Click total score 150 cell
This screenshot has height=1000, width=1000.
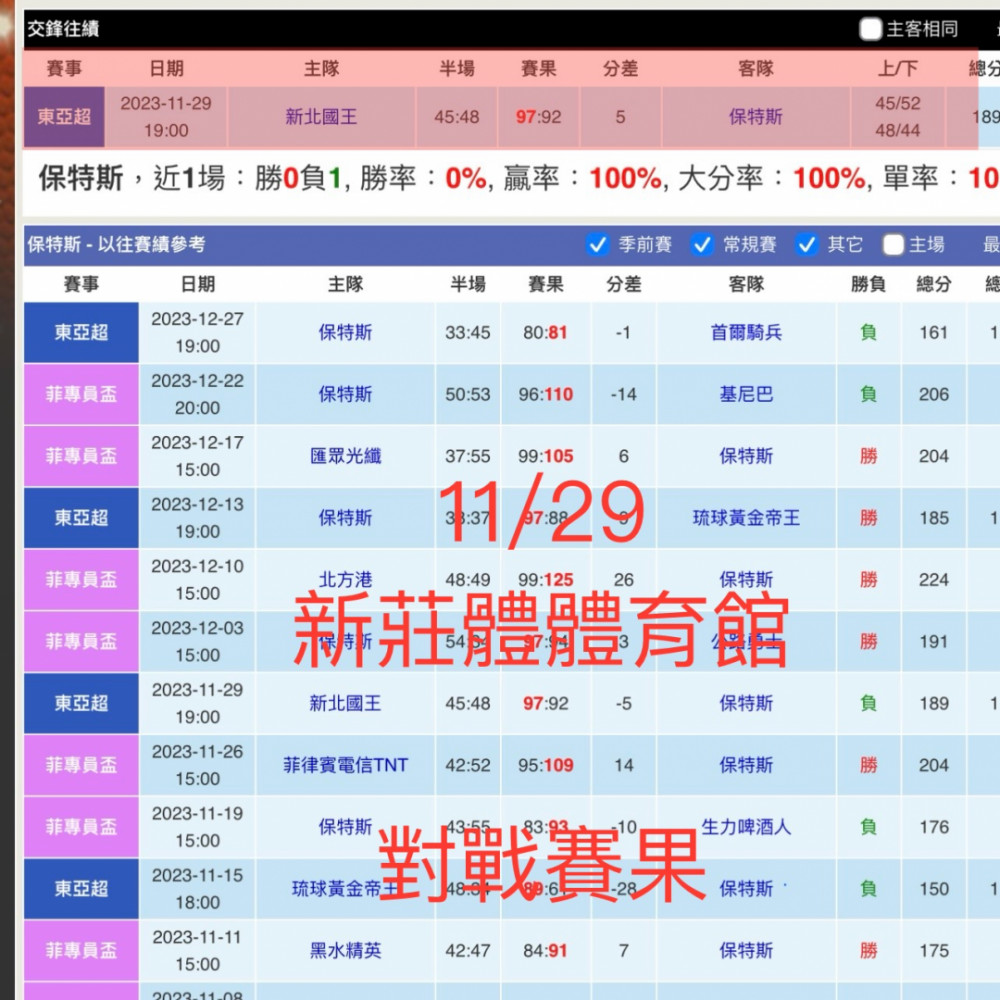[934, 888]
